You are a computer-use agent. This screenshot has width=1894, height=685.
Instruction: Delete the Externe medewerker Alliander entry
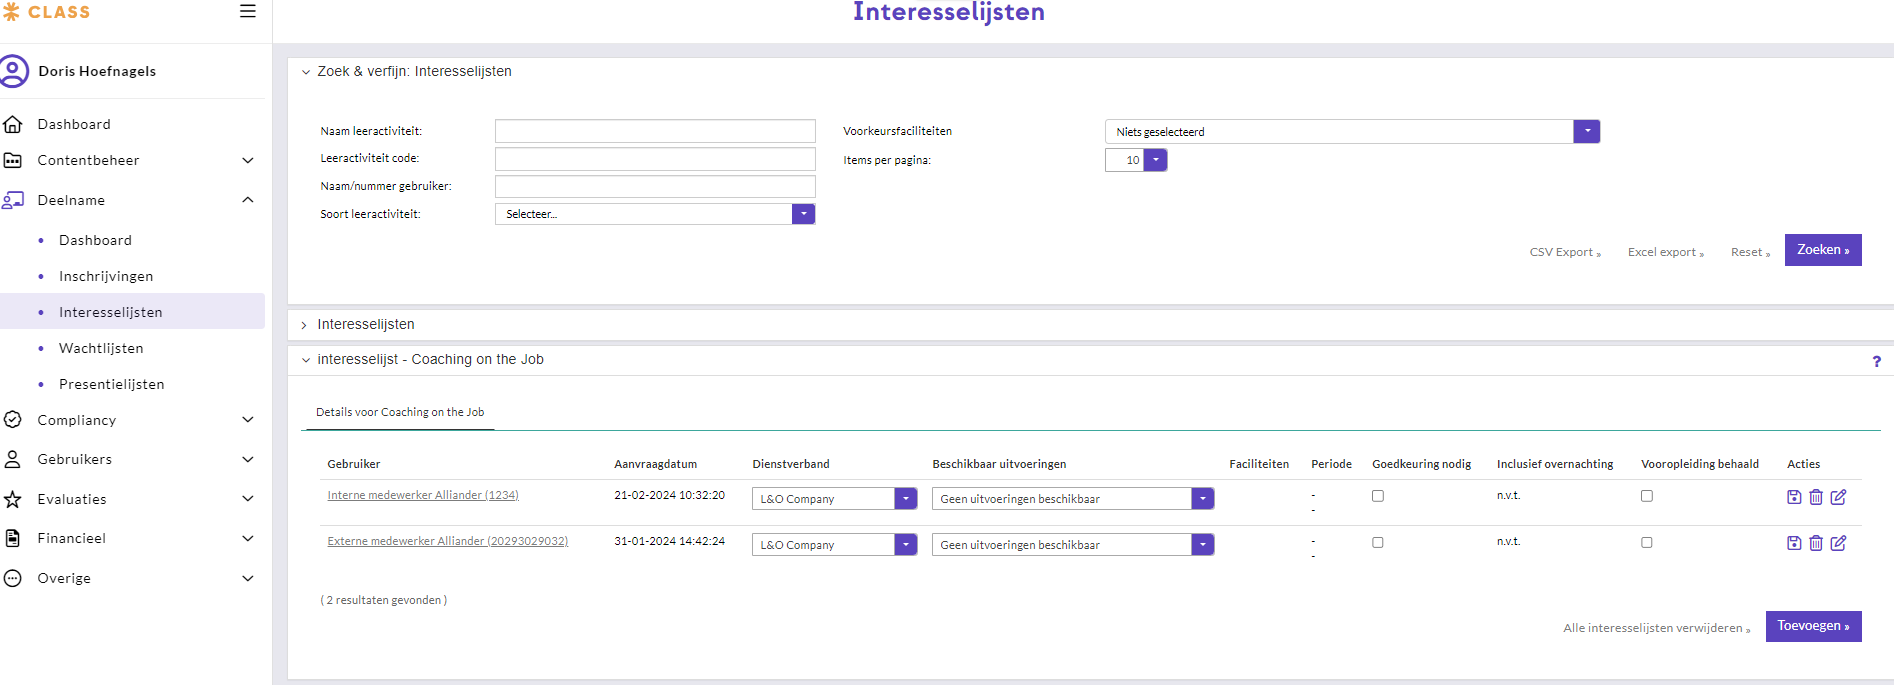pos(1816,543)
